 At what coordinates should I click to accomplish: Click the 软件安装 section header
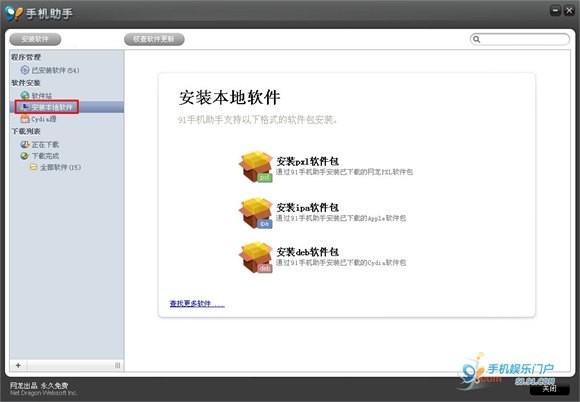(26, 83)
